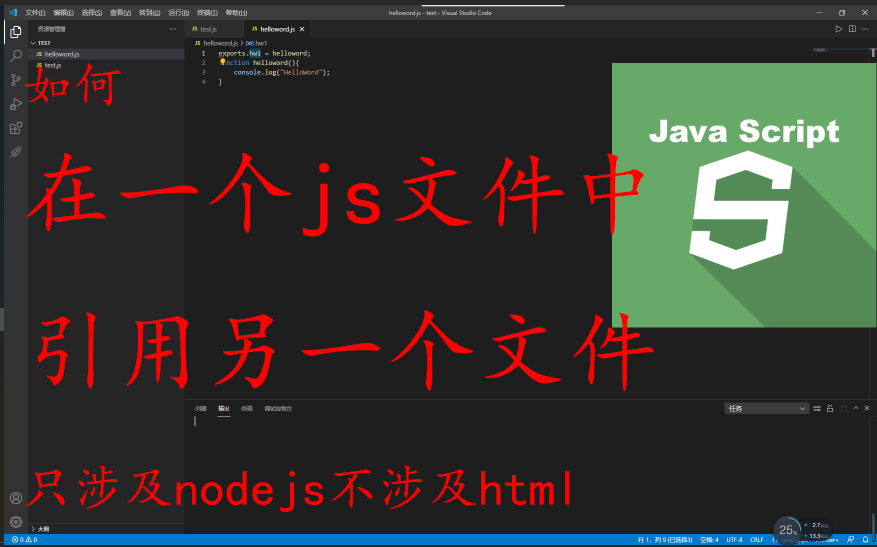Click the rocket icon in activity bar

click(x=16, y=152)
